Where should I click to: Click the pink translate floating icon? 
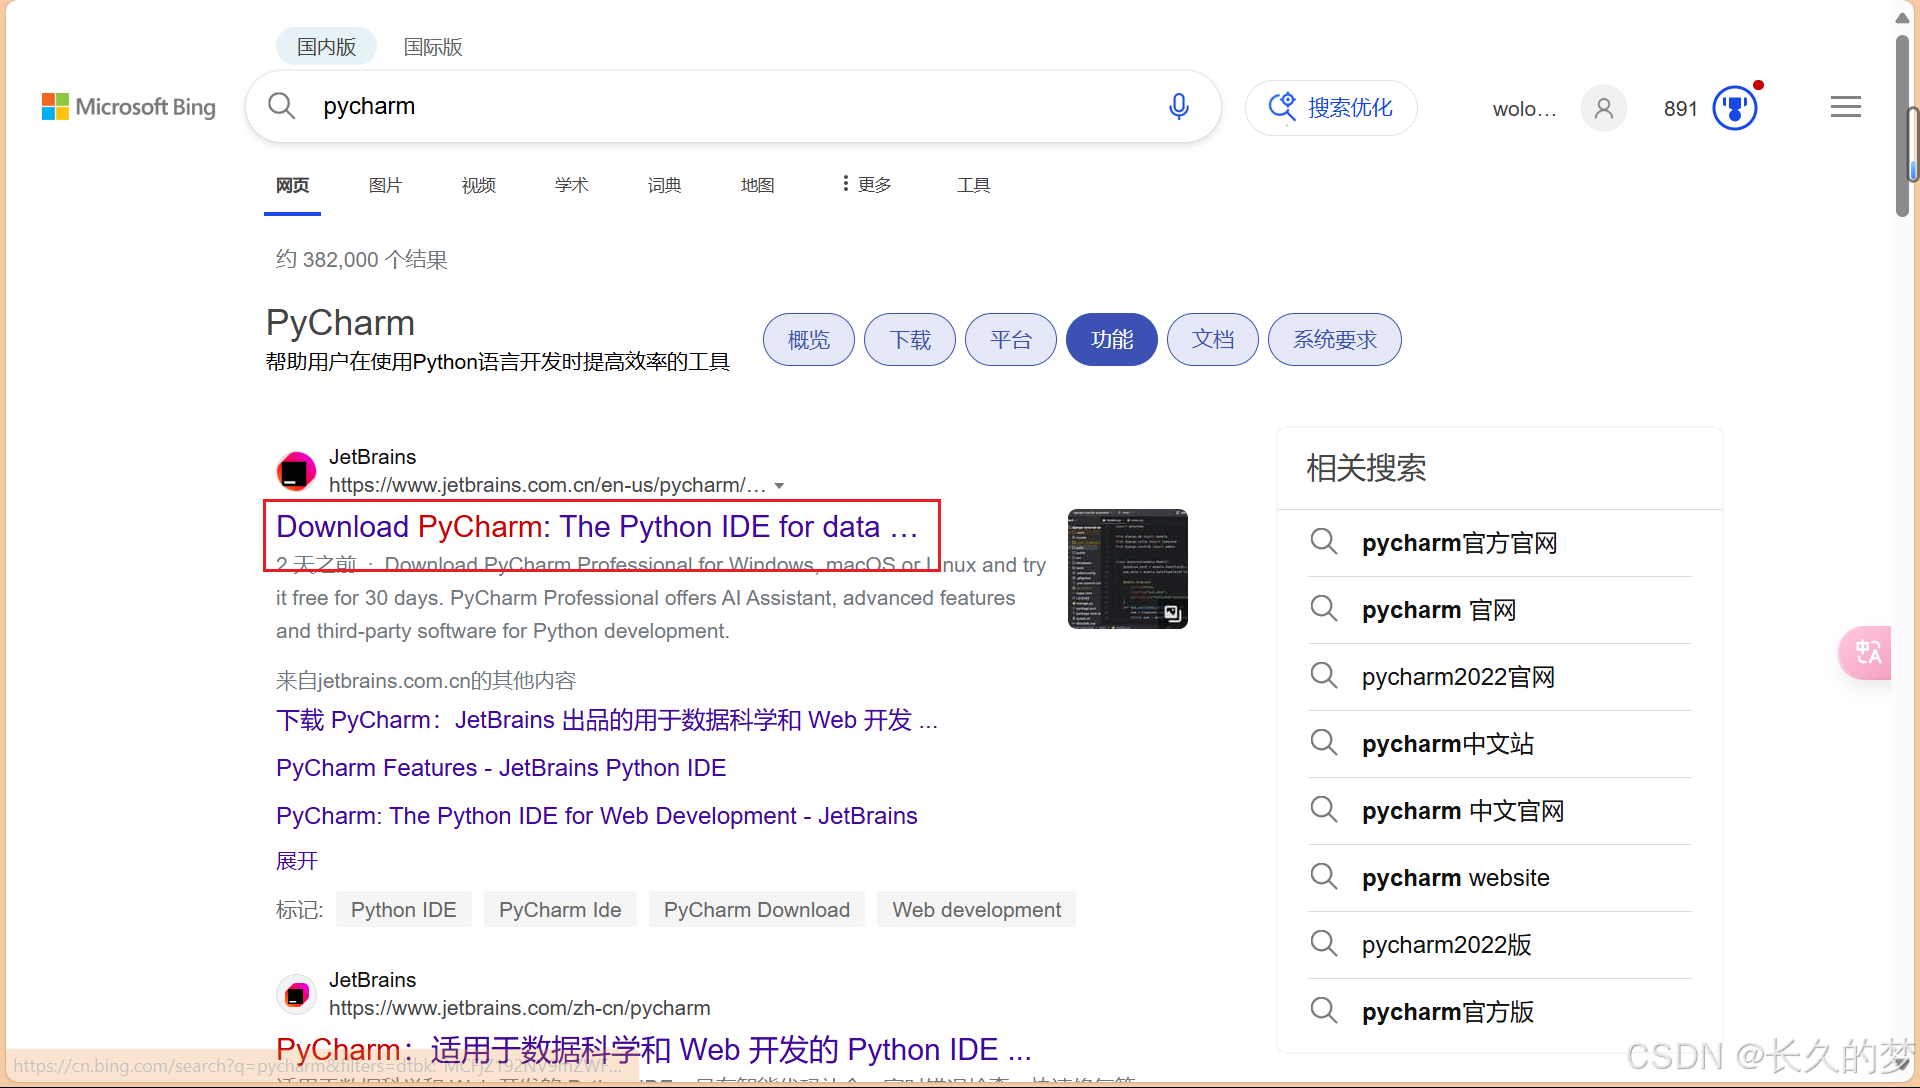[x=1866, y=653]
